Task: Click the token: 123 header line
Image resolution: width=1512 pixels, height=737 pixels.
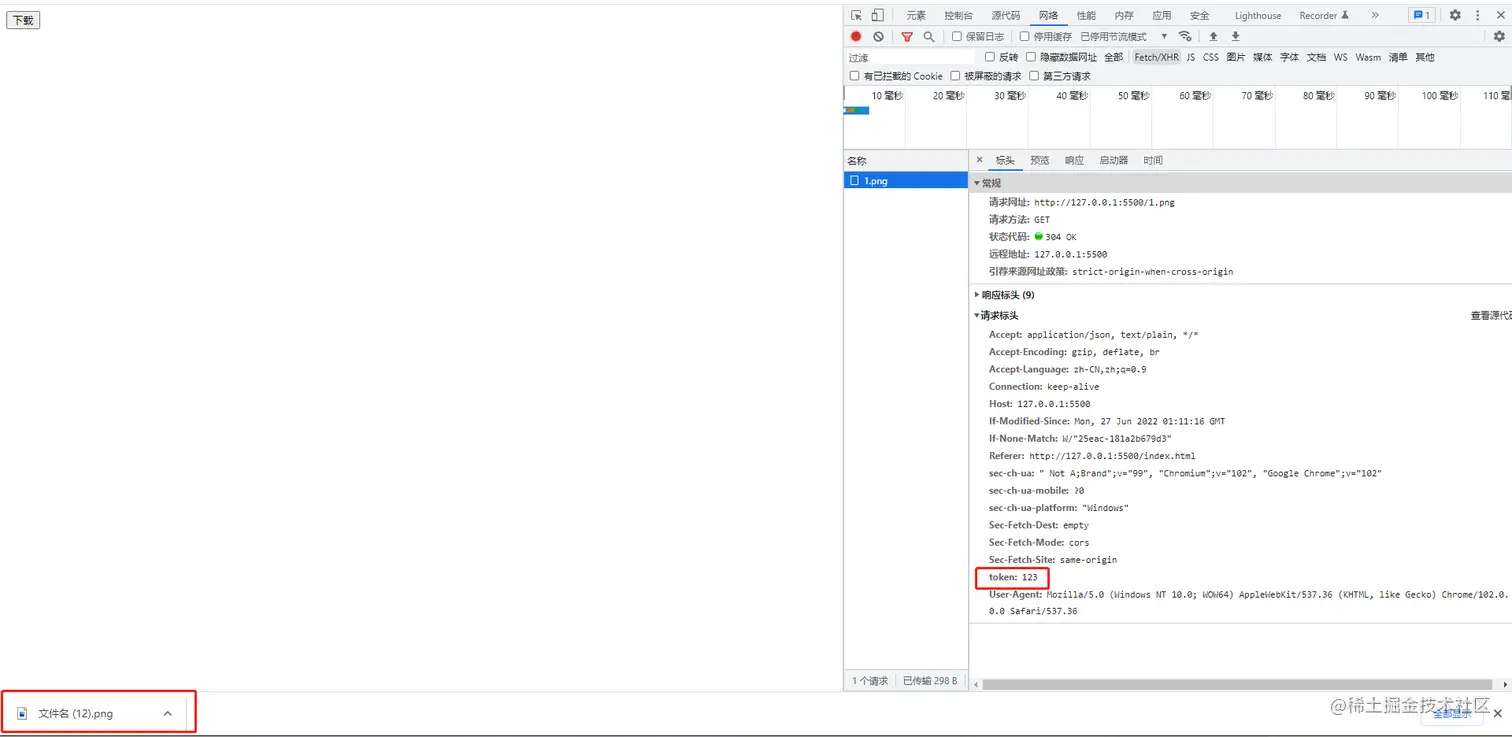Action: click(x=1013, y=577)
